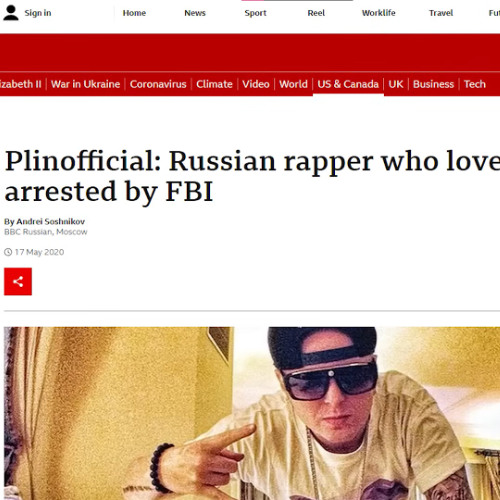Navigate to Worklife
This screenshot has width=500, height=500.
click(x=379, y=13)
